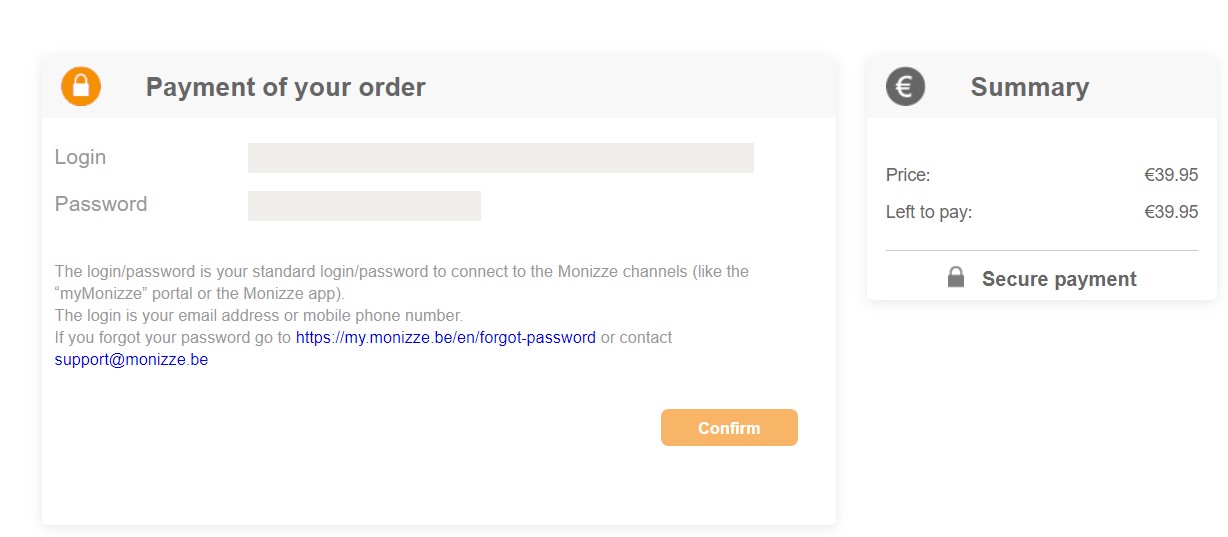
Task: Focus the Login input field
Action: click(x=500, y=158)
